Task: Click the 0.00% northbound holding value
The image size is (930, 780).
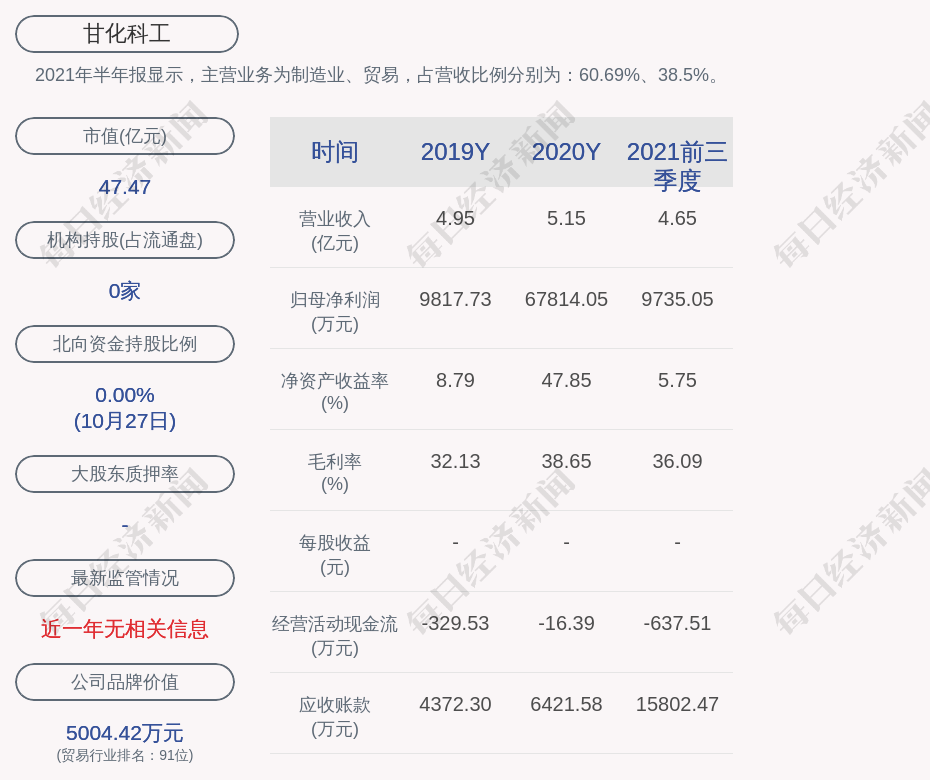Action: 125,394
